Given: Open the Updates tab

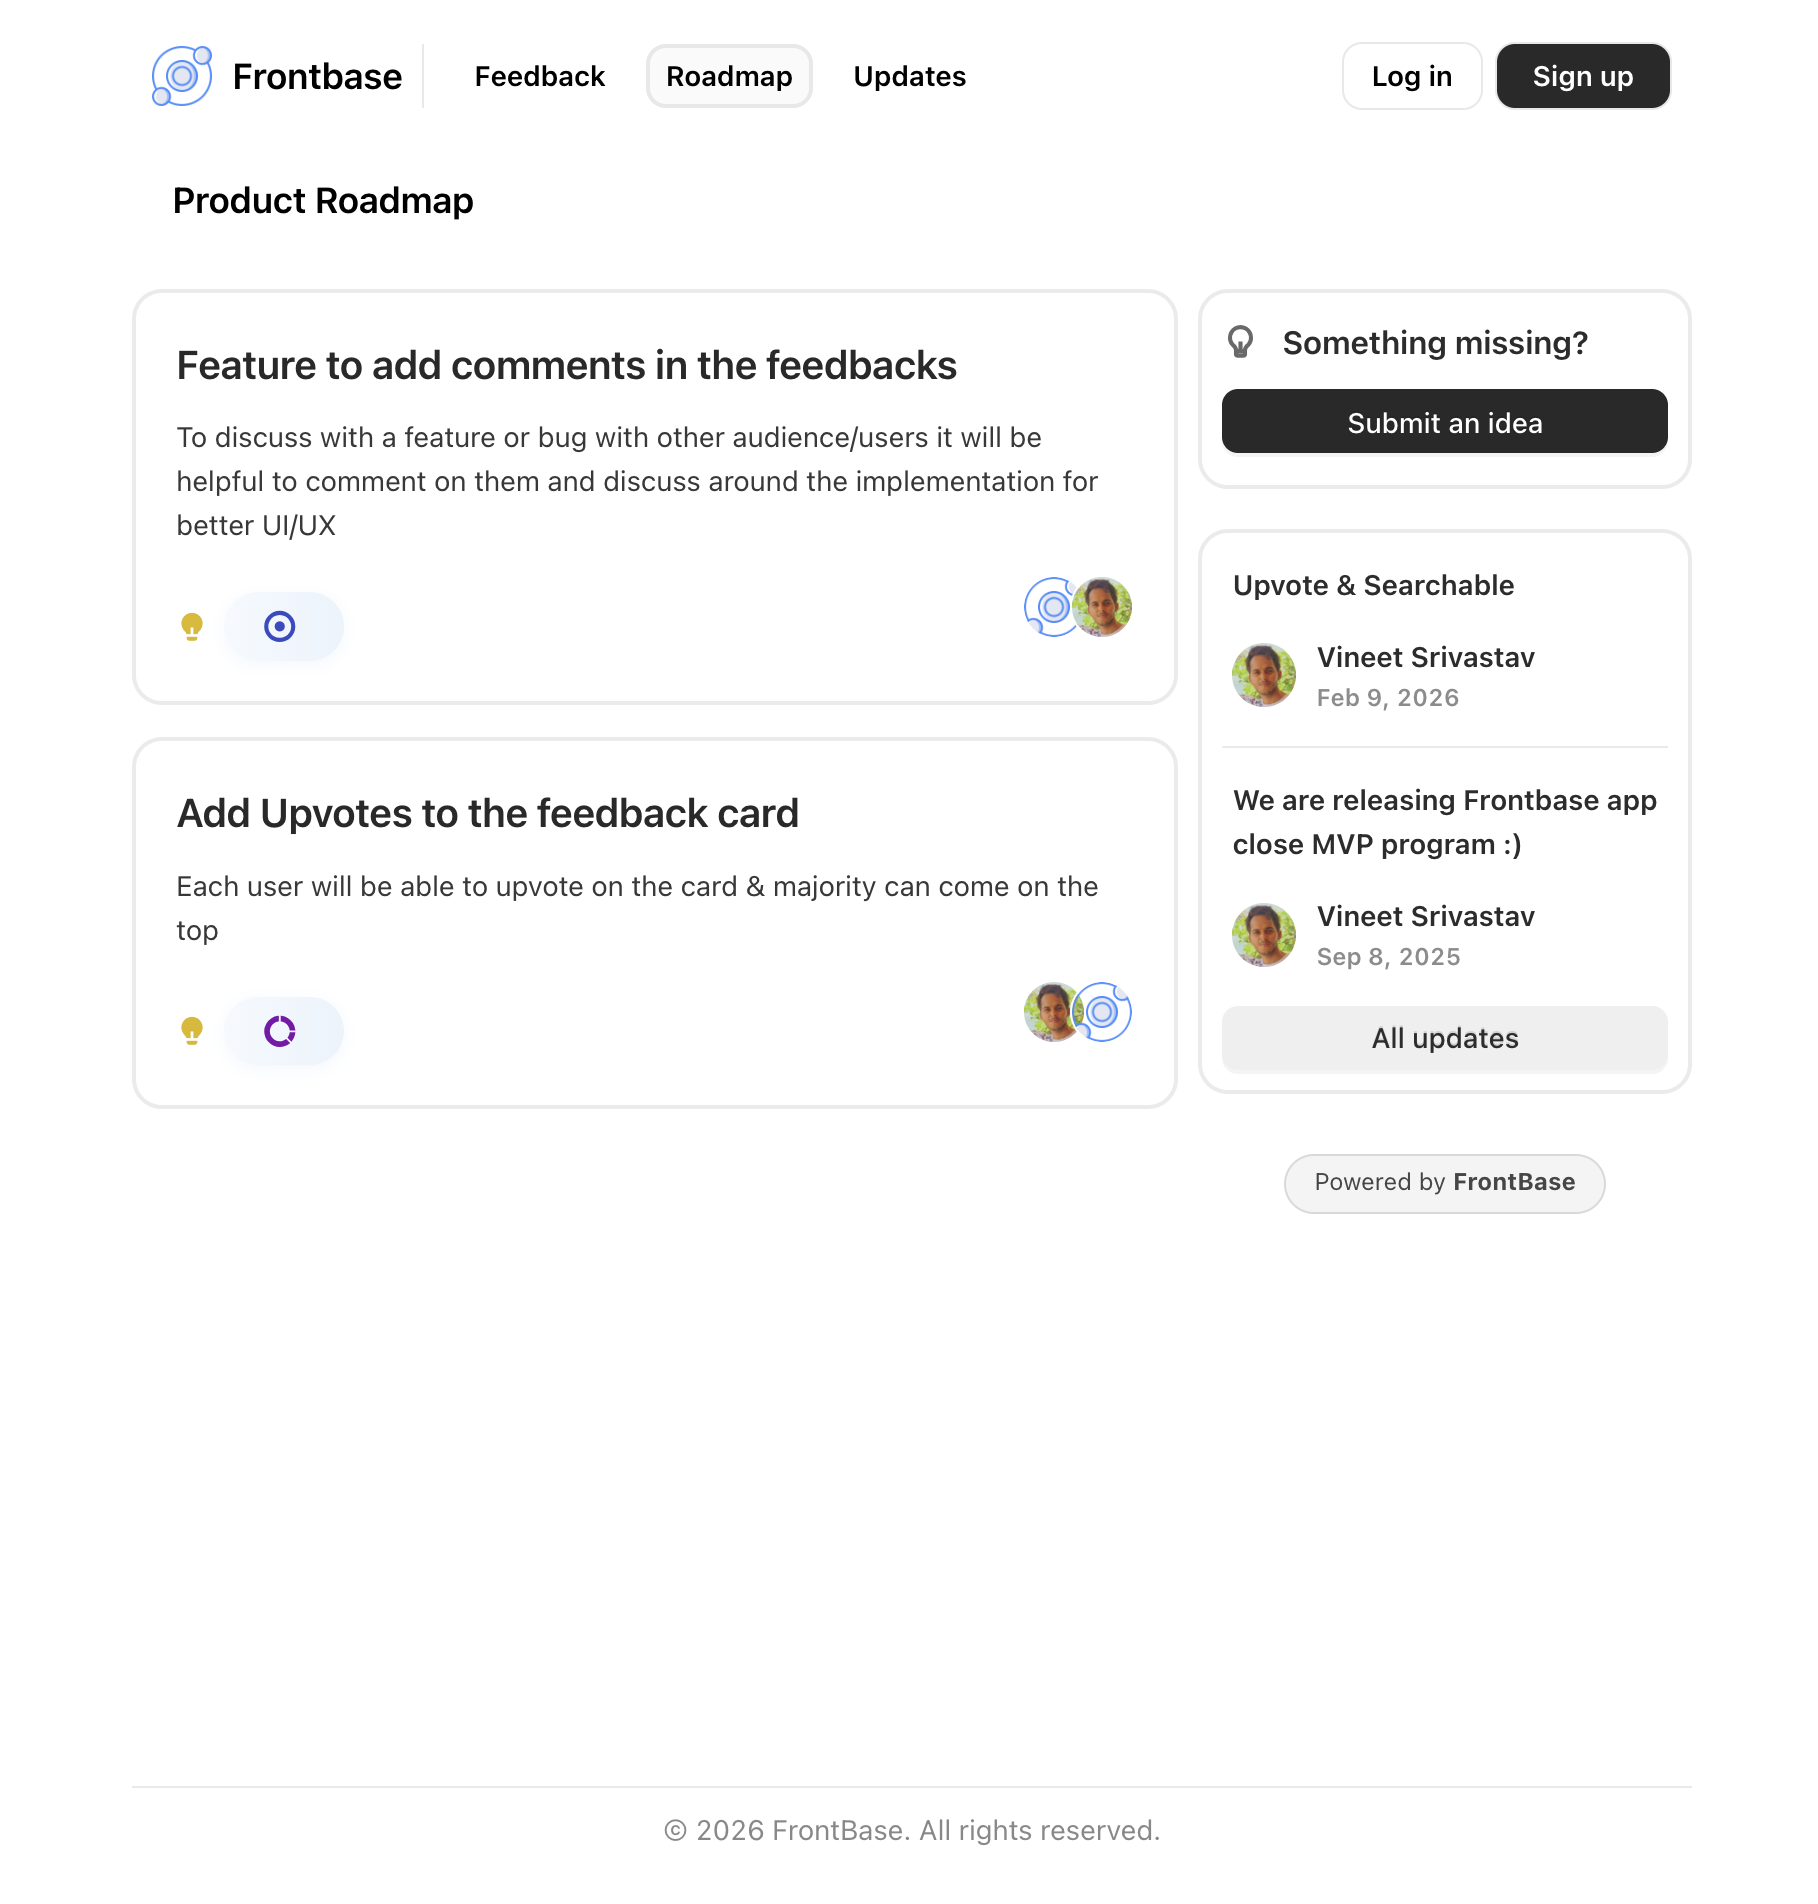Looking at the screenshot, I should pyautogui.click(x=909, y=75).
